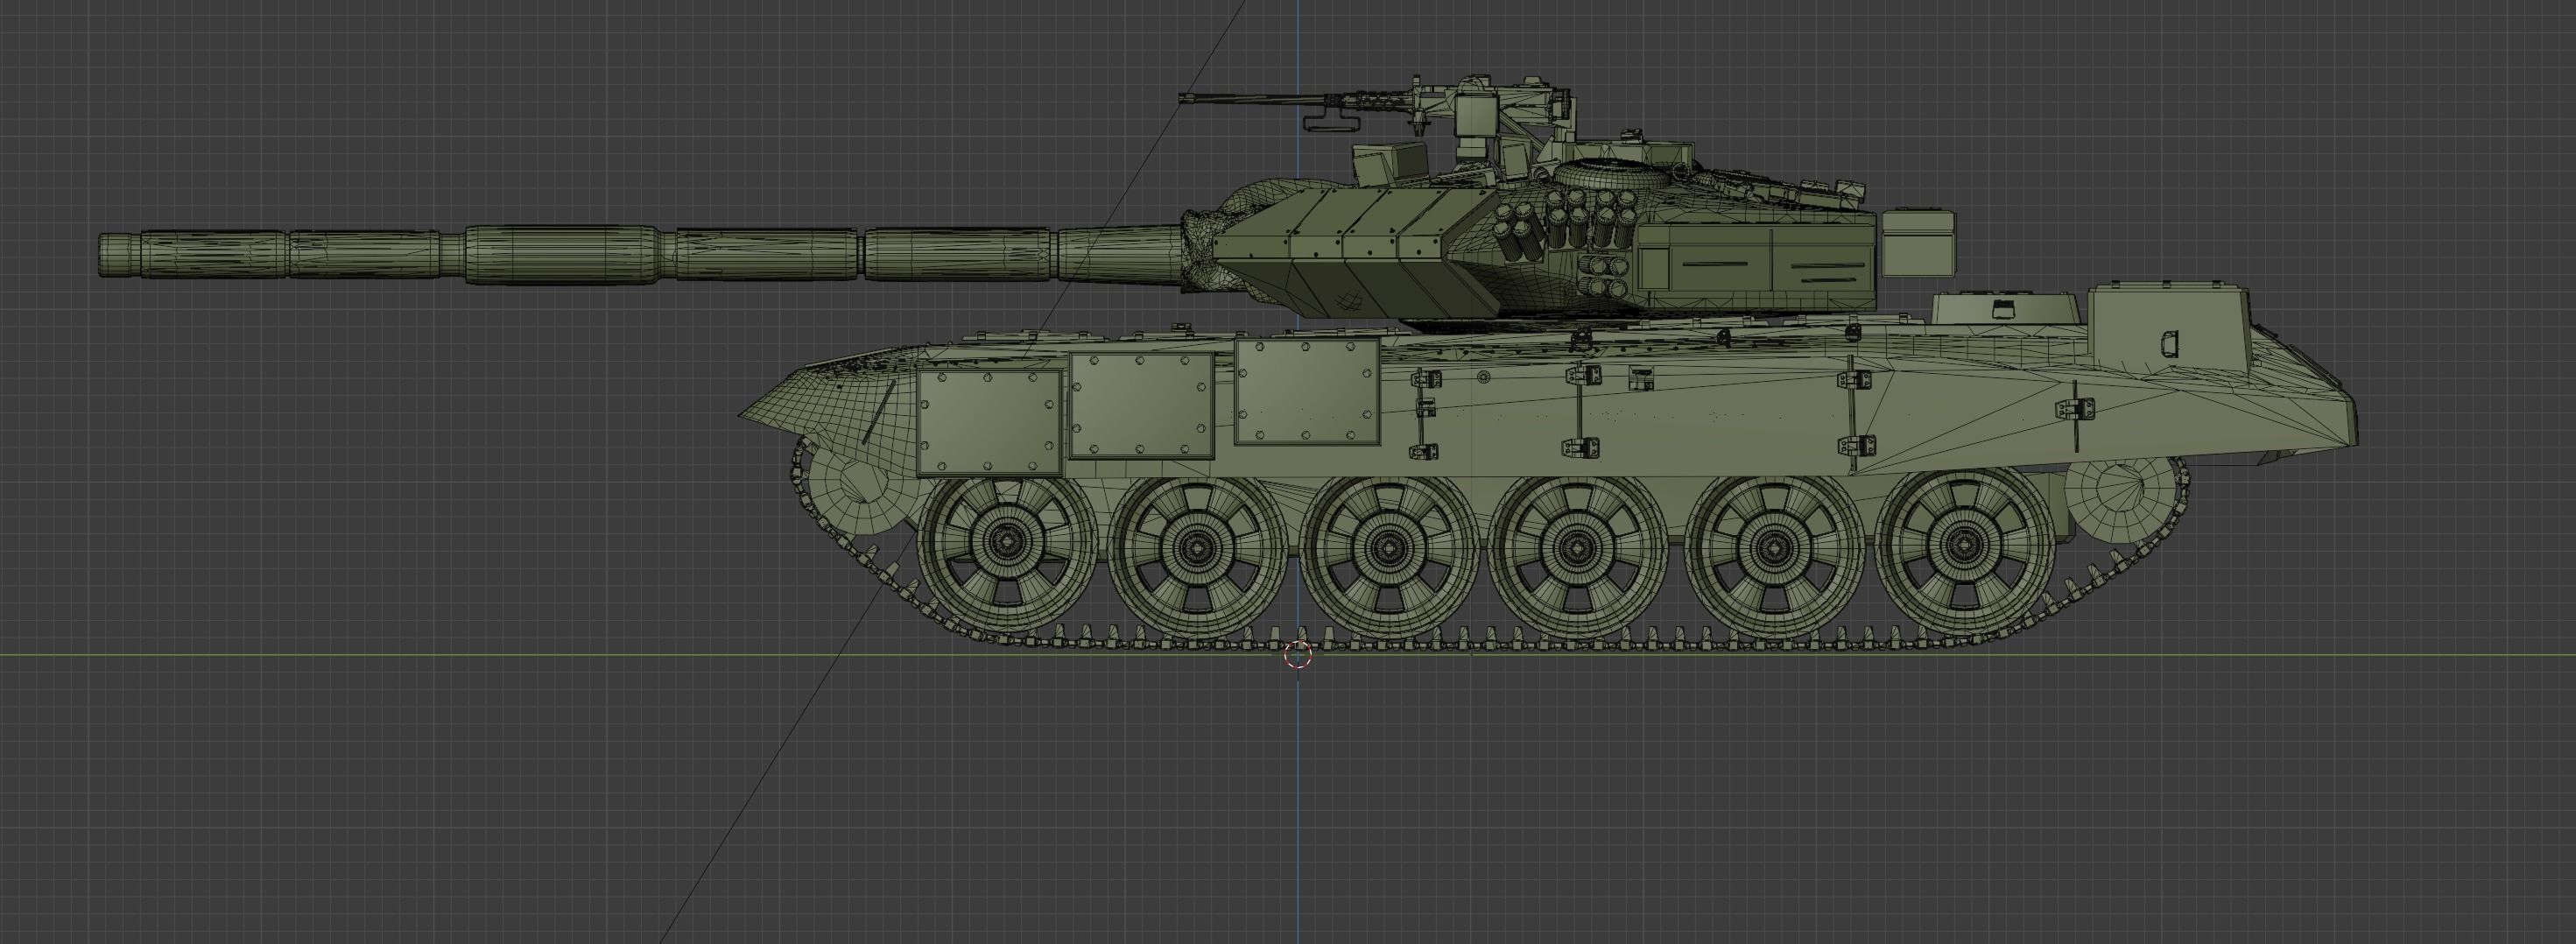This screenshot has height=944, width=2576.
Task: Click the 3D cursor at the origin
Action: (1298, 655)
